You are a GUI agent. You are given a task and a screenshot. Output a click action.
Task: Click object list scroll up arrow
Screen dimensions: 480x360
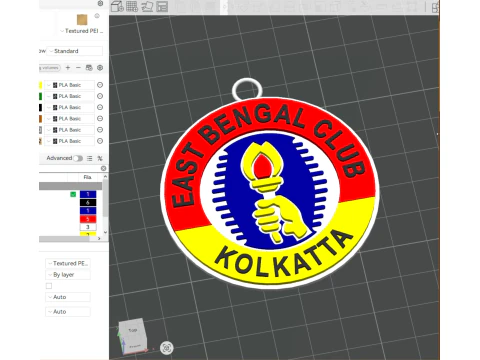(x=105, y=177)
